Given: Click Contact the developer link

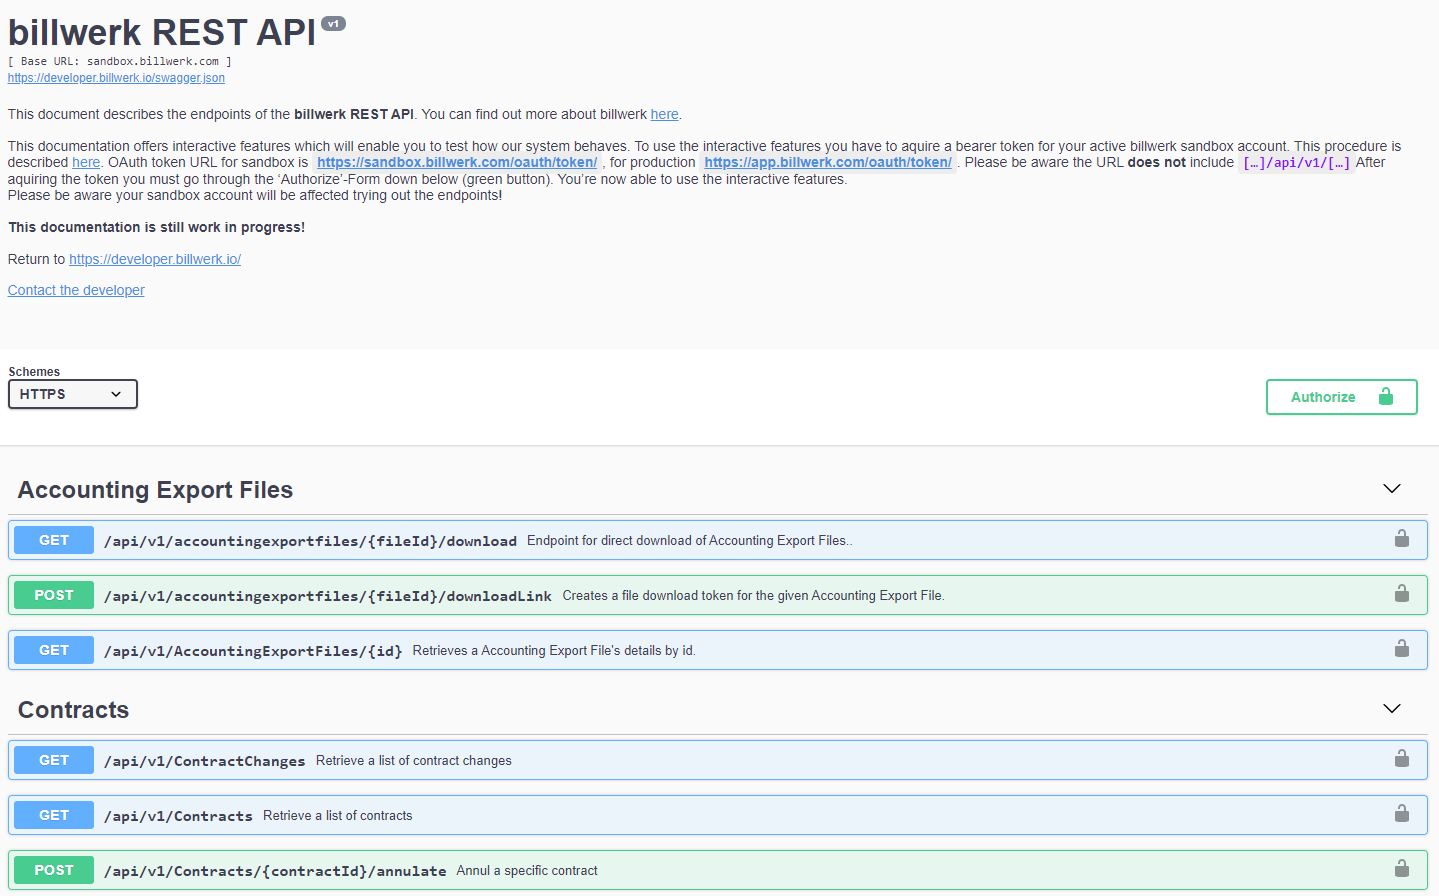Looking at the screenshot, I should tap(76, 290).
